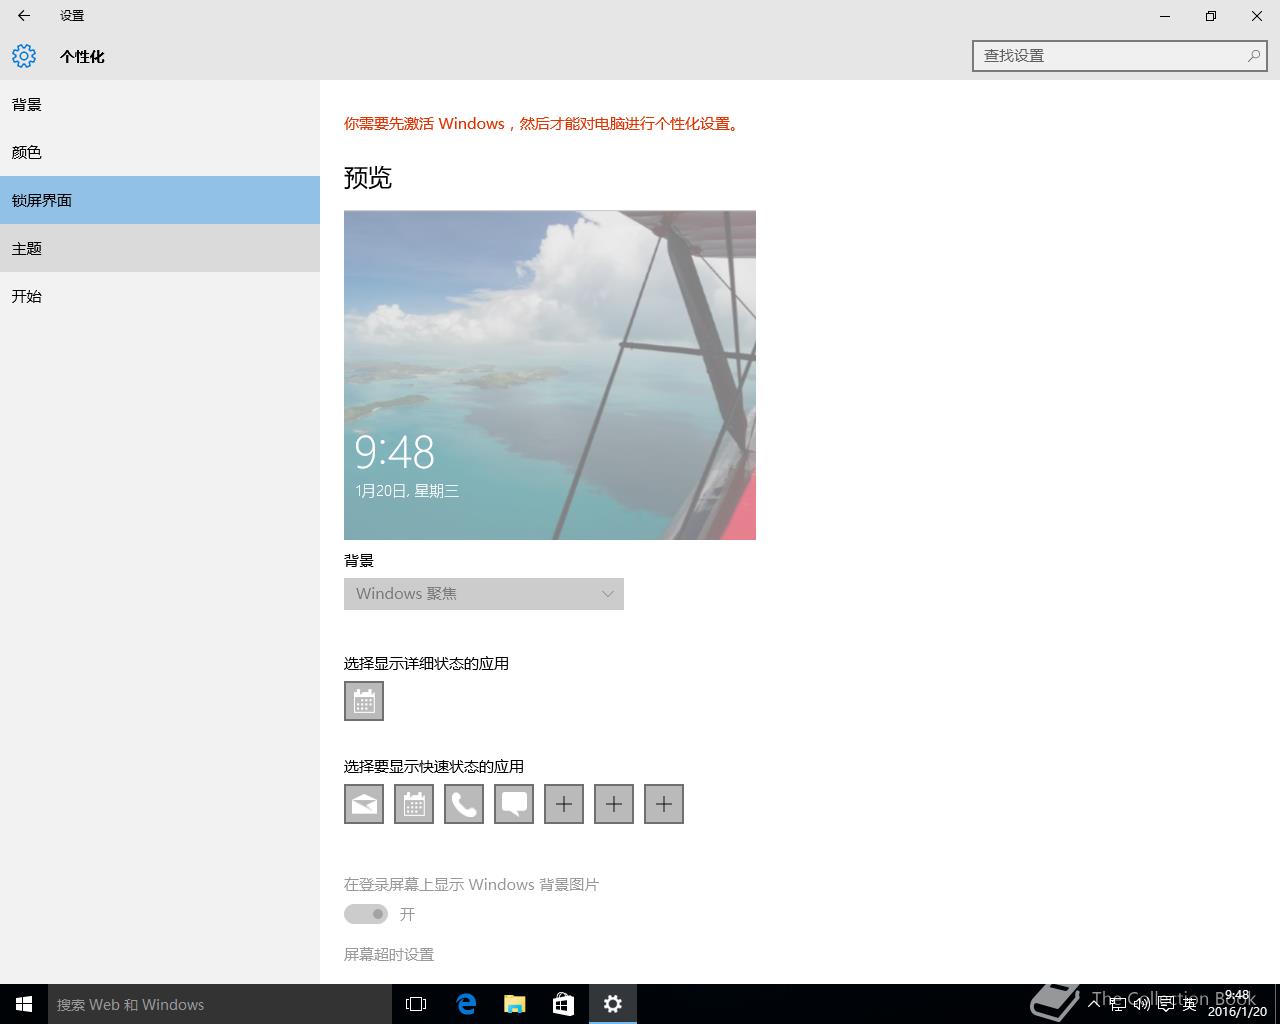The width and height of the screenshot is (1280, 1024).
Task: Open File Explorer from the taskbar
Action: (515, 1004)
